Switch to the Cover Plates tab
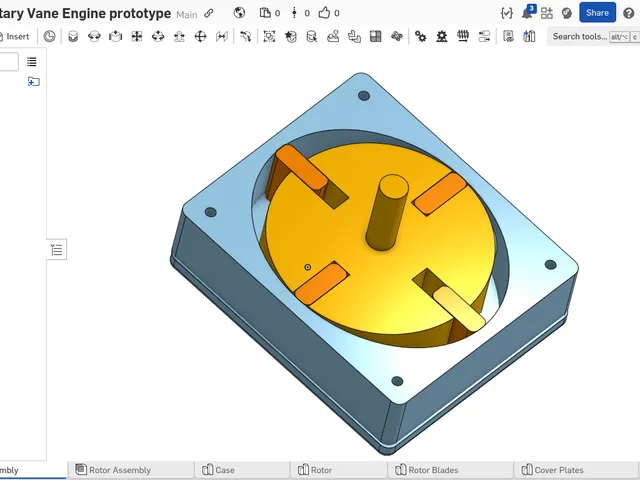 (x=576, y=470)
